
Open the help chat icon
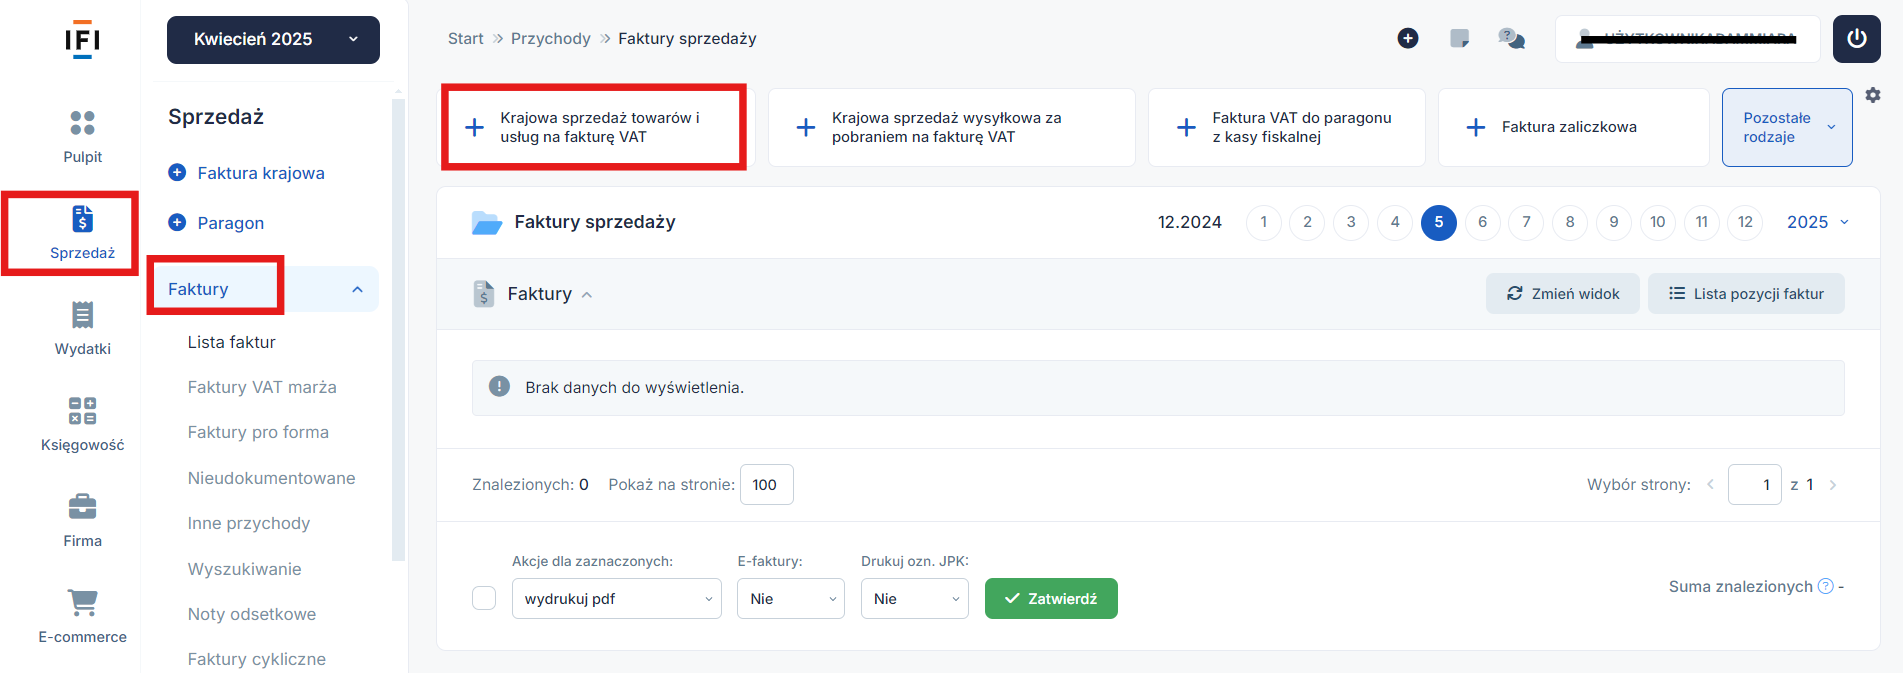(x=1512, y=38)
